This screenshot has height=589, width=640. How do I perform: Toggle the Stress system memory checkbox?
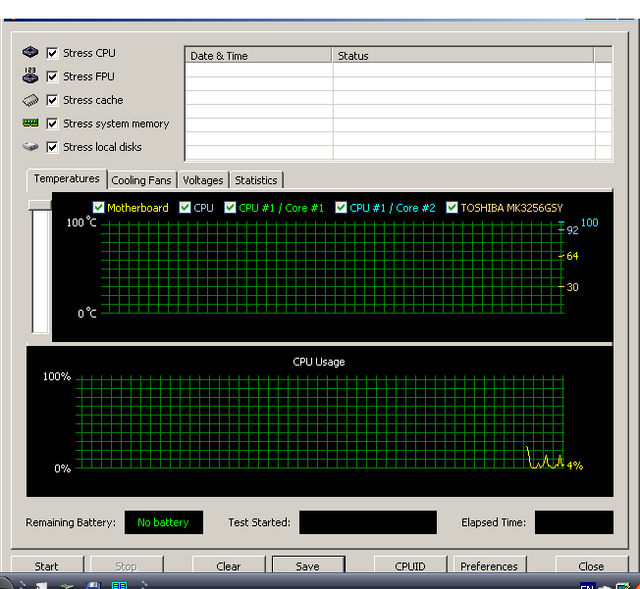coord(53,123)
